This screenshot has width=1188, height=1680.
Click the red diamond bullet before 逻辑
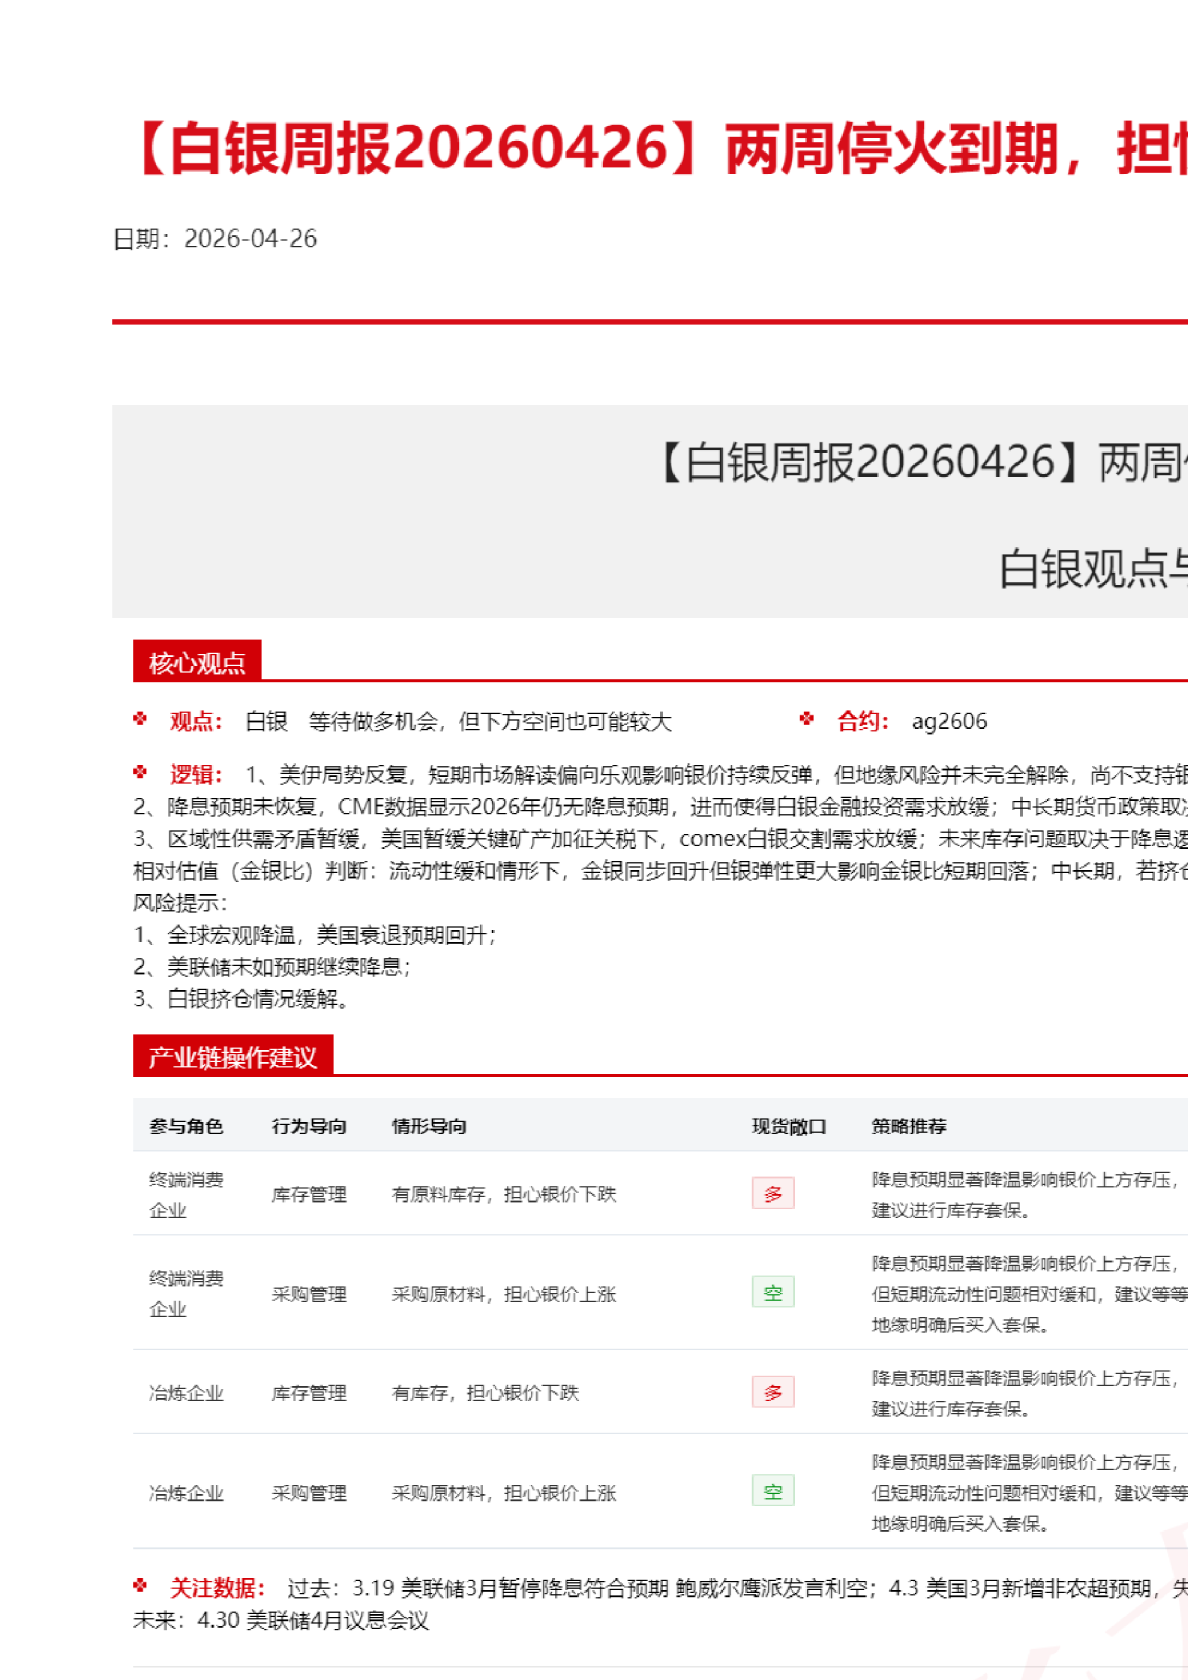(140, 773)
